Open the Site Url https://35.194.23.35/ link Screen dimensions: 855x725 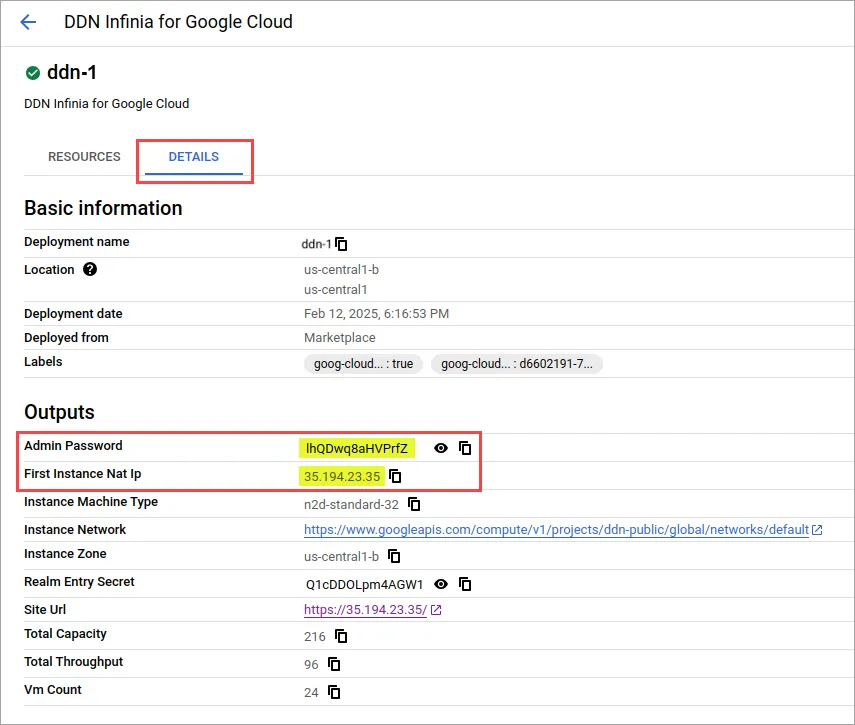365,610
